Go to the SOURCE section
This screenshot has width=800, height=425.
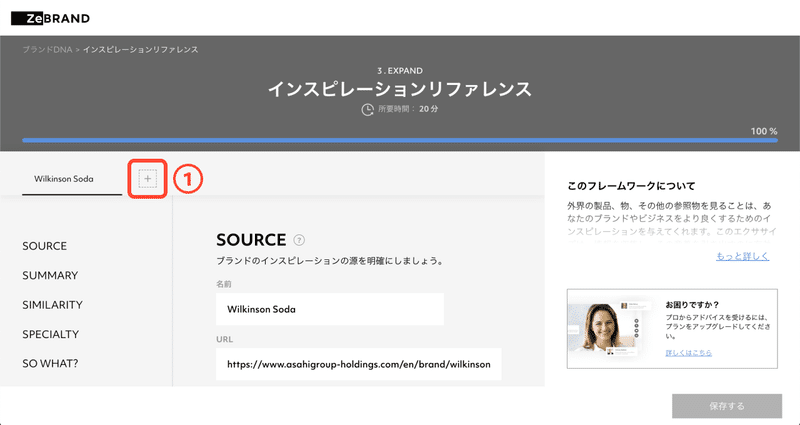coord(44,246)
